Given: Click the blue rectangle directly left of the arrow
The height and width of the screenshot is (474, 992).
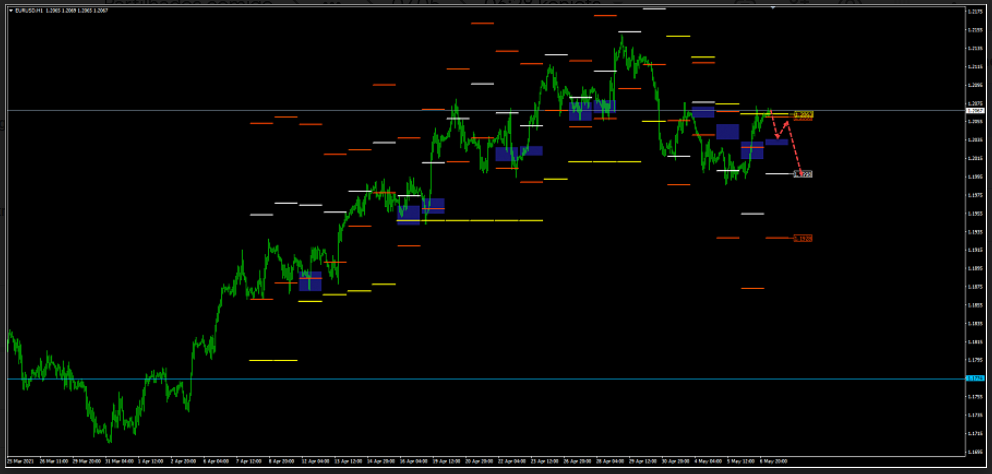Looking at the screenshot, I should 776,142.
